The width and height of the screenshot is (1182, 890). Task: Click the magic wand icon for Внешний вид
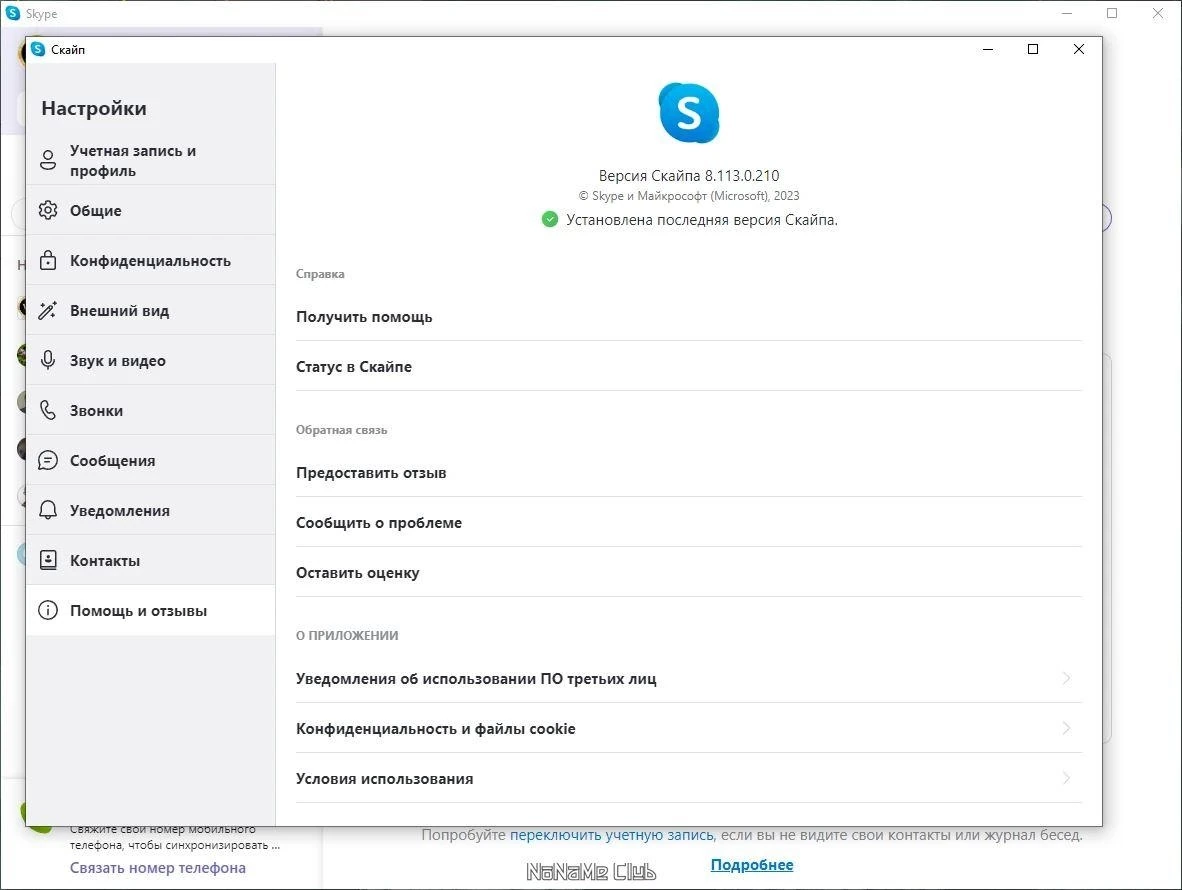(47, 310)
